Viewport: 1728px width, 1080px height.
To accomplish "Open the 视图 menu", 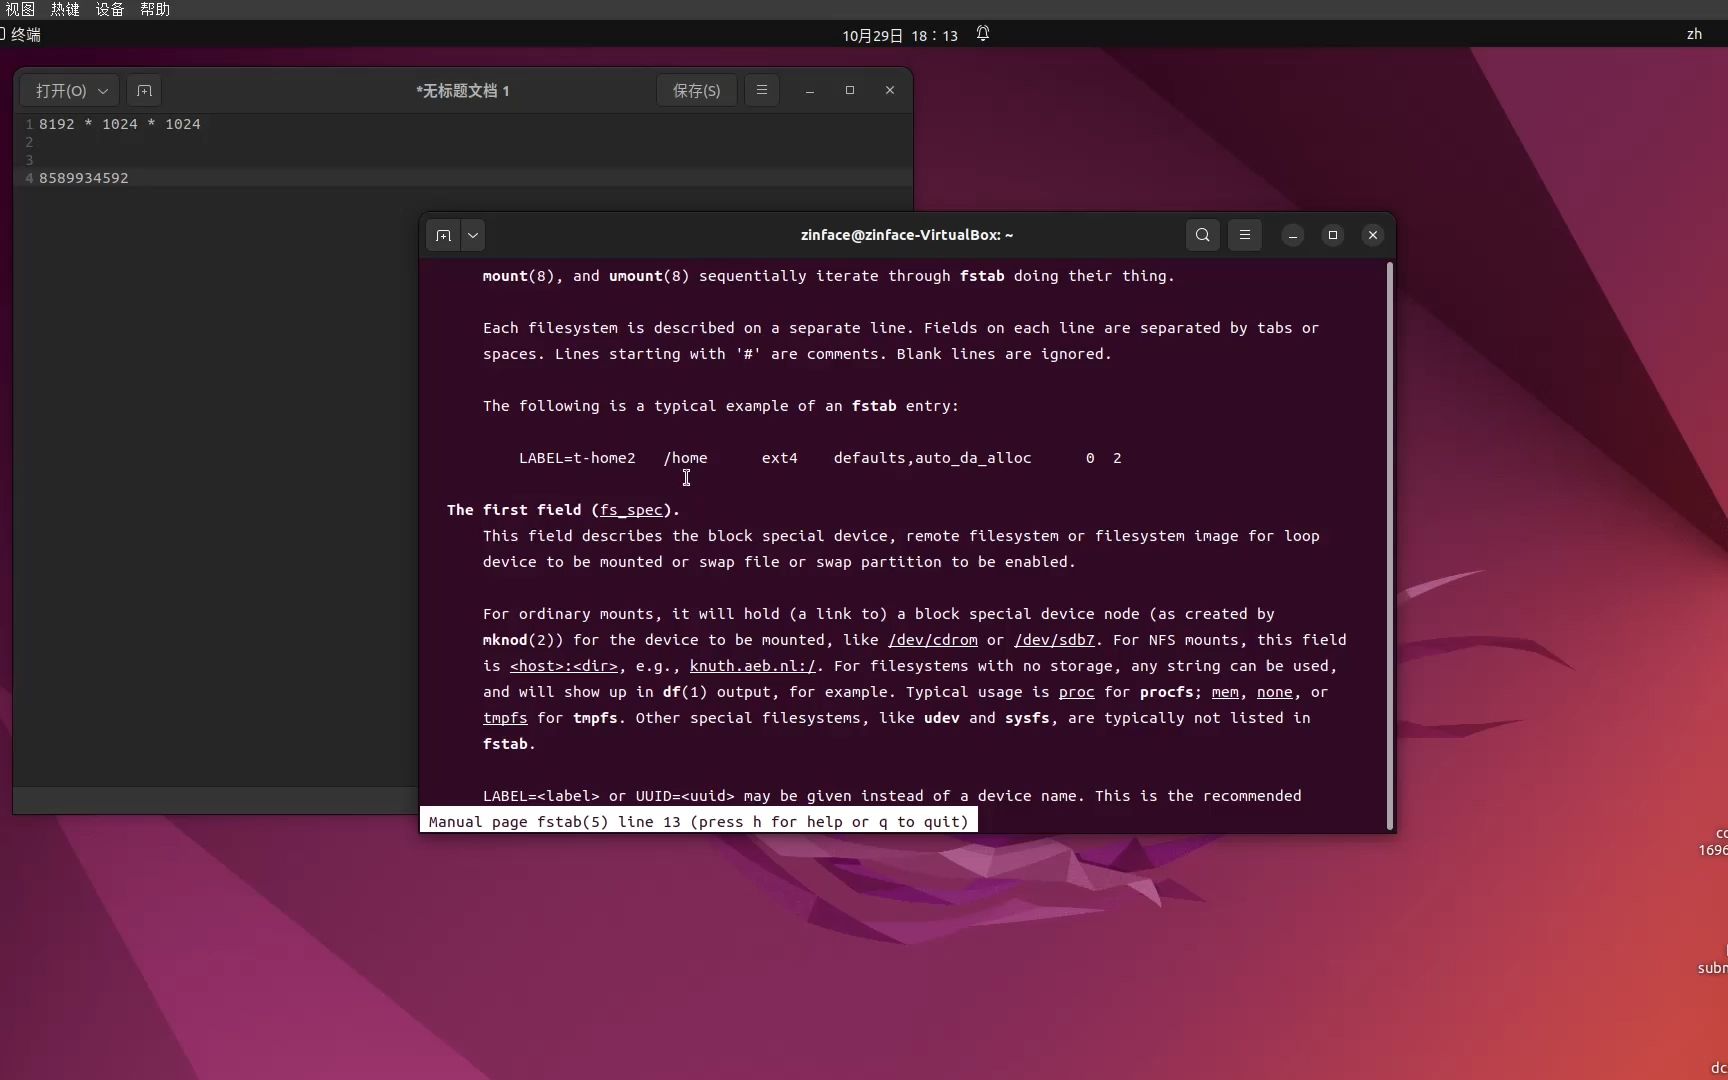I will point(18,9).
